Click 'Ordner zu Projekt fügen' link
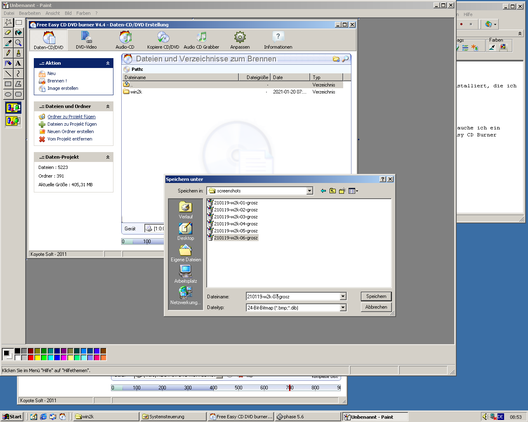Screen dimensions: 528x422 click(x=71, y=117)
